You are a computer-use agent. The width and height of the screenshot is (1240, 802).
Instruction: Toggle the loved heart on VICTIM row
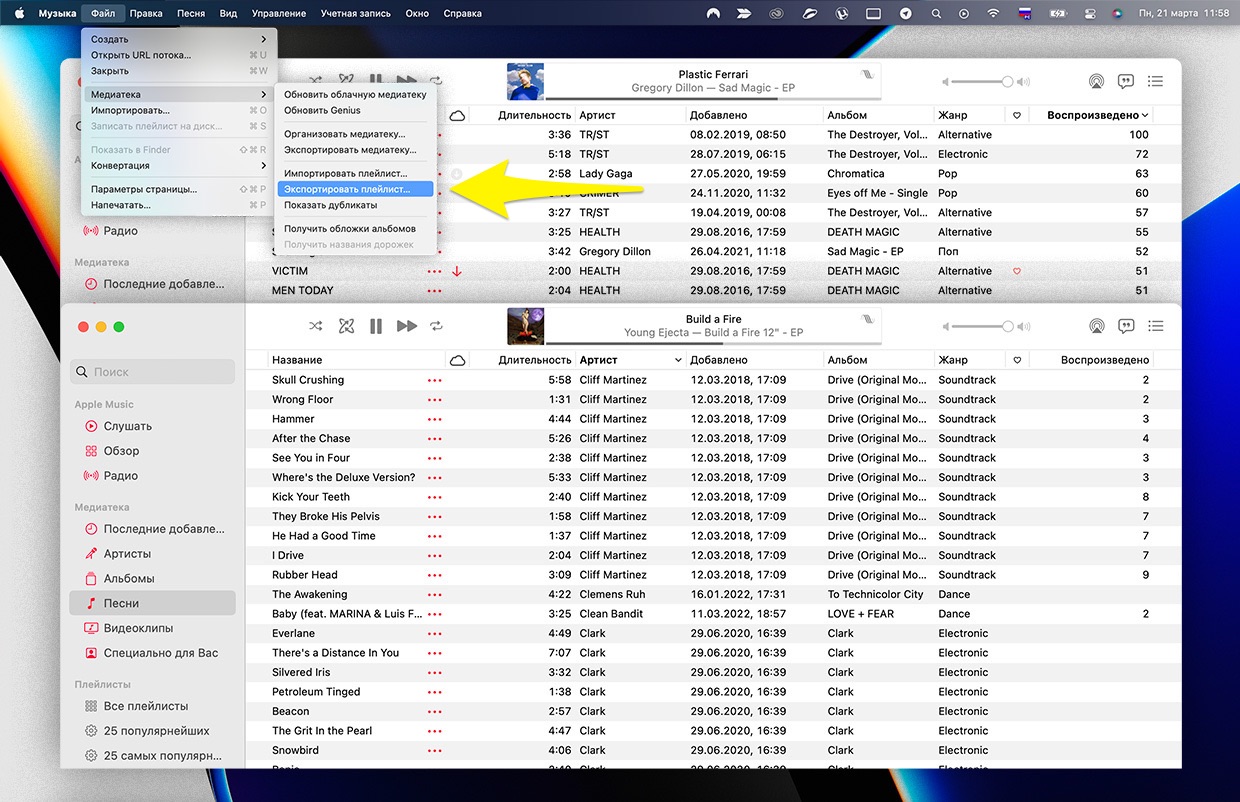click(1017, 271)
